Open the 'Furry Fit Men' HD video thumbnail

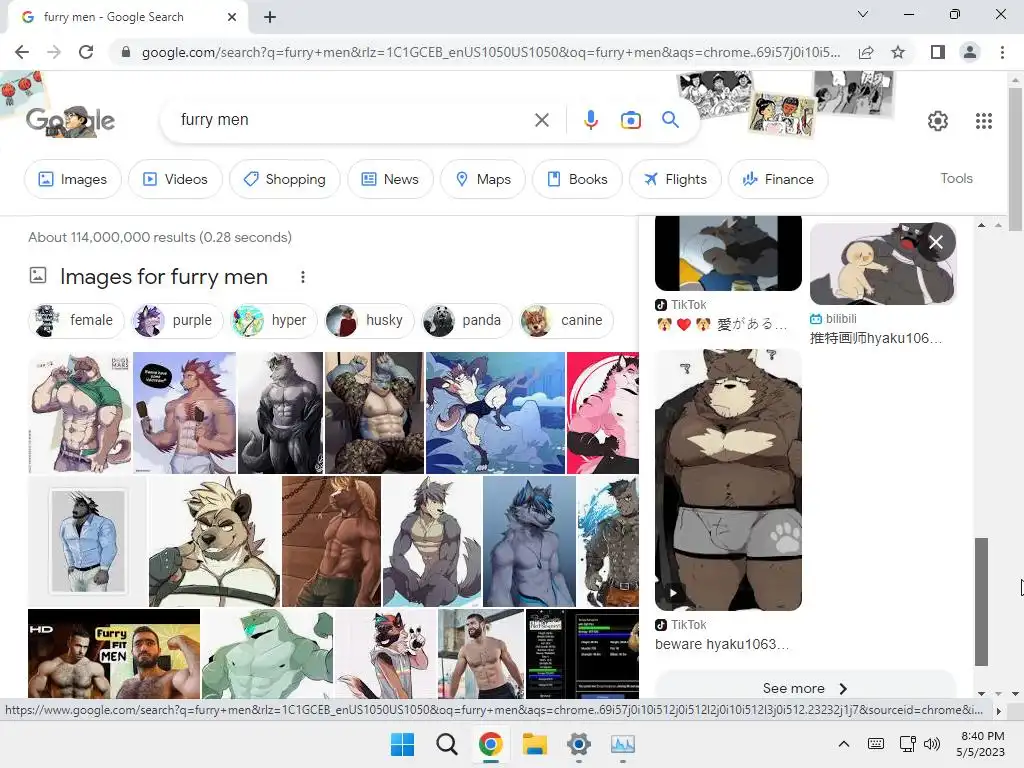tap(114, 654)
